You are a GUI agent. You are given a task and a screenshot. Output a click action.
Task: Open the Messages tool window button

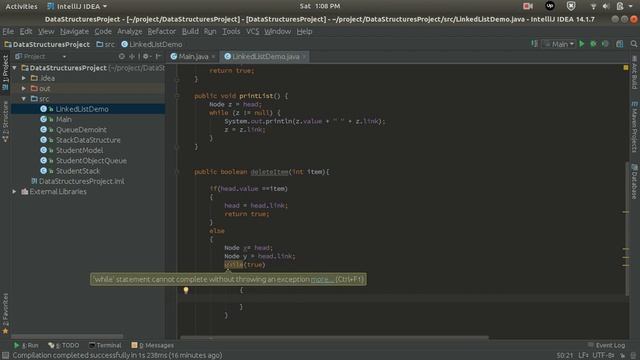coord(153,345)
